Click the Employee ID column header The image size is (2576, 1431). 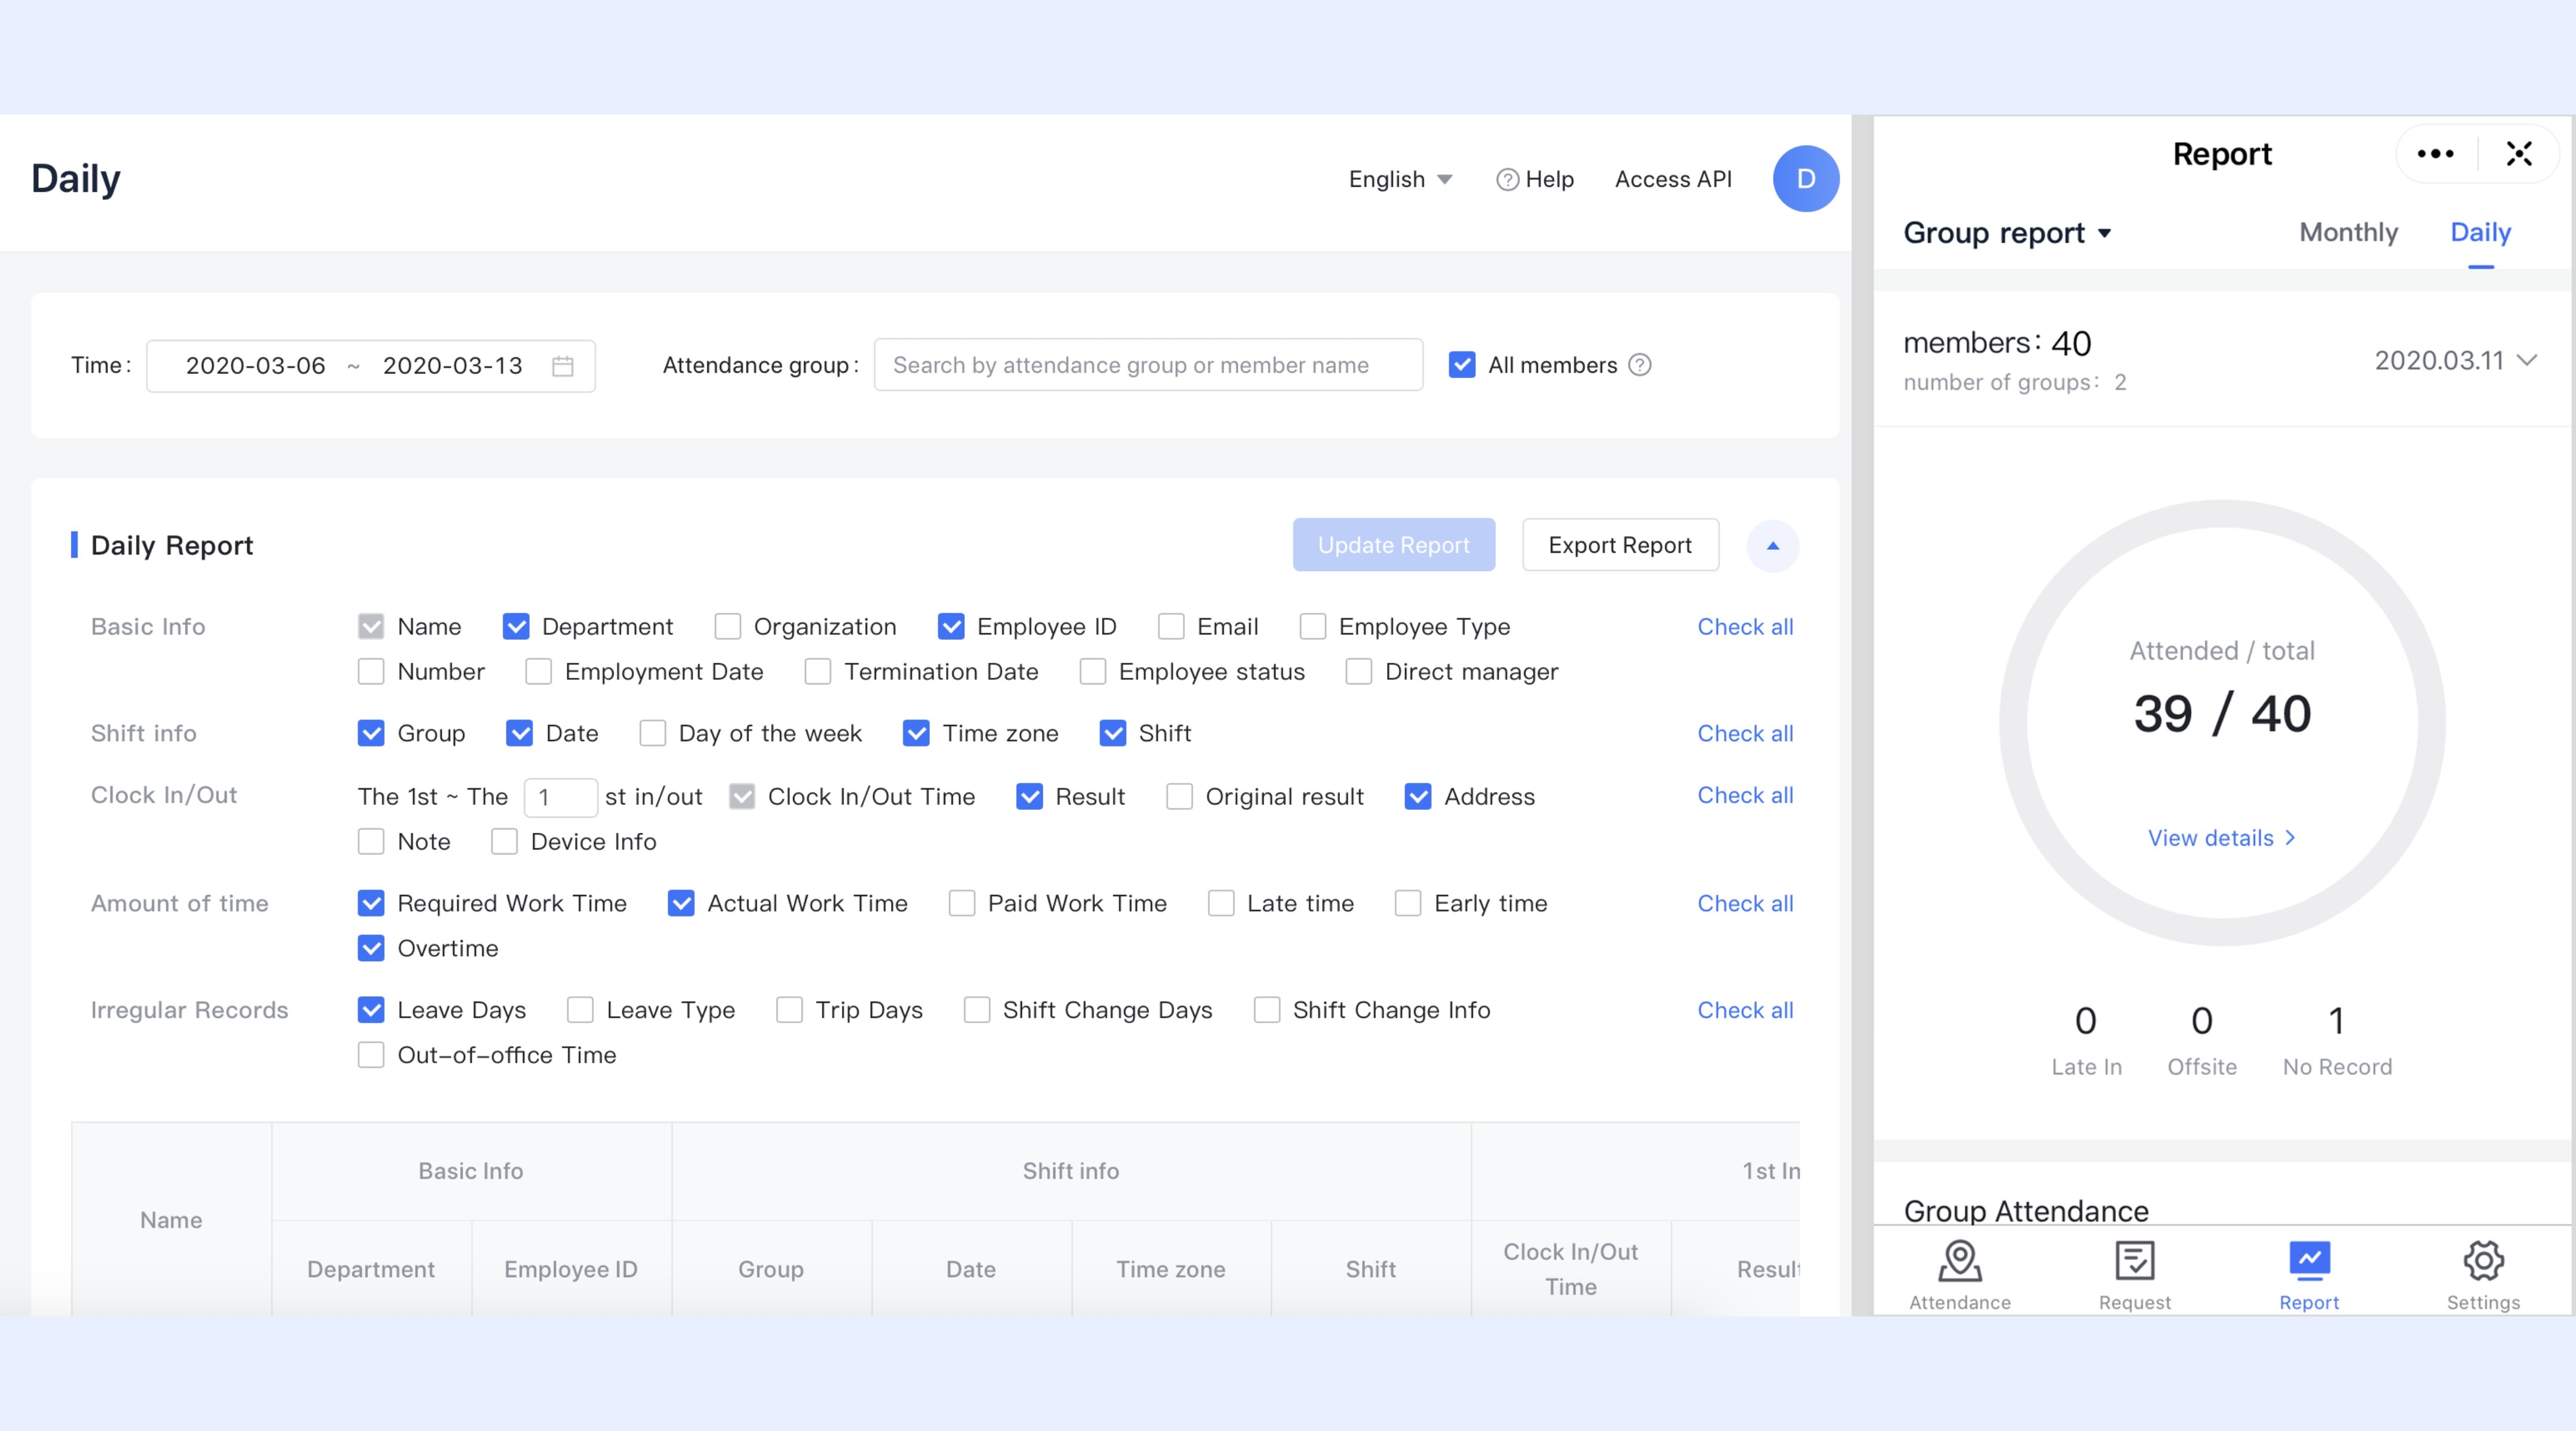(571, 1269)
